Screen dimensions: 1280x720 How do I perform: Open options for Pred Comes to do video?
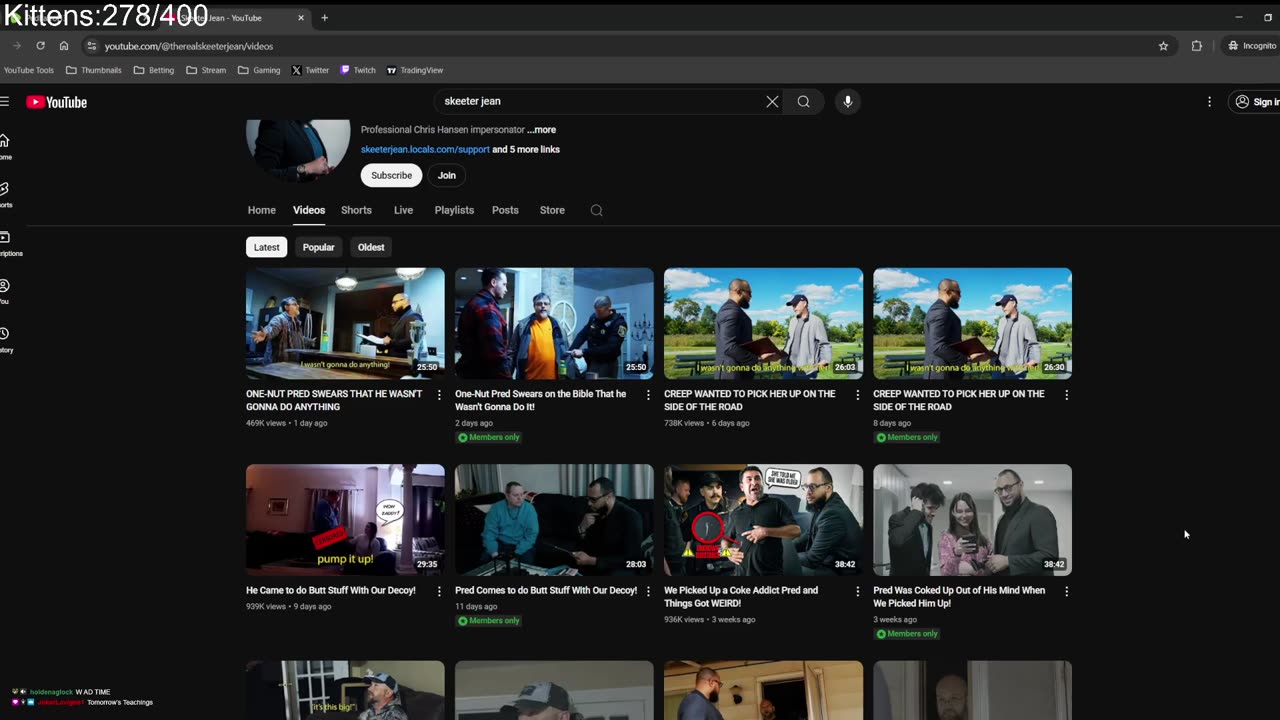point(647,592)
